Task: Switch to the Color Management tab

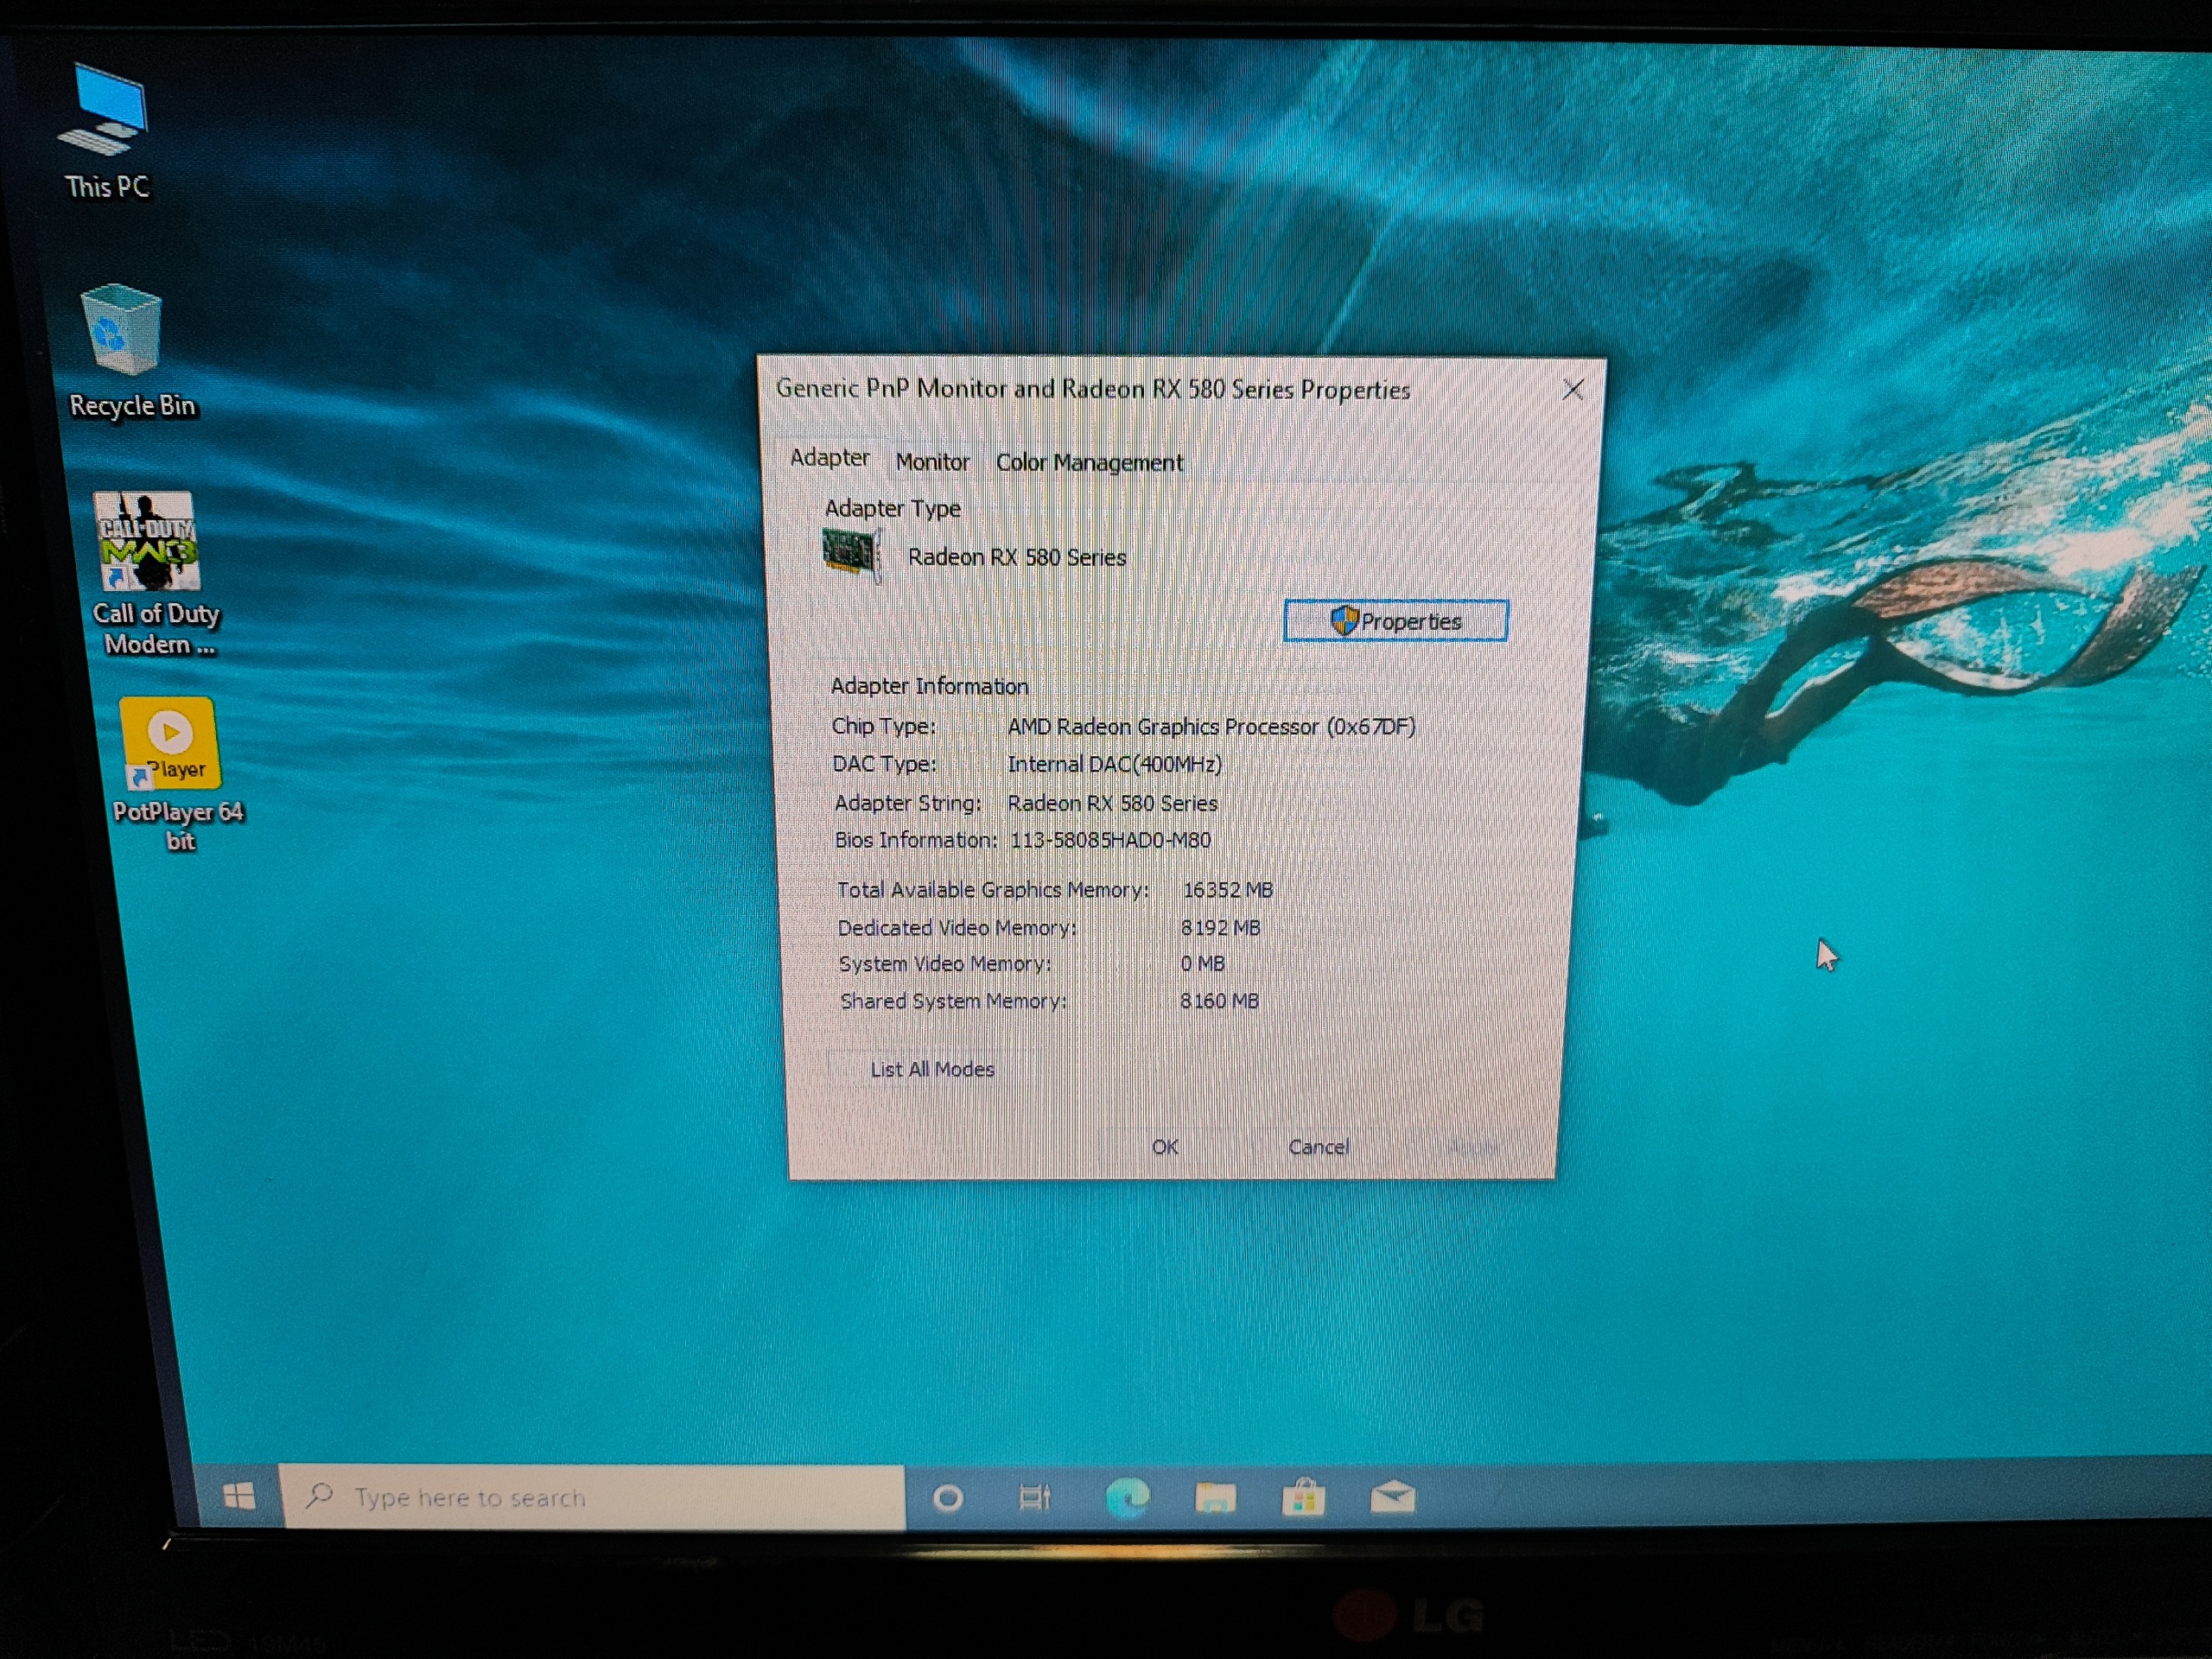Action: [x=1089, y=463]
